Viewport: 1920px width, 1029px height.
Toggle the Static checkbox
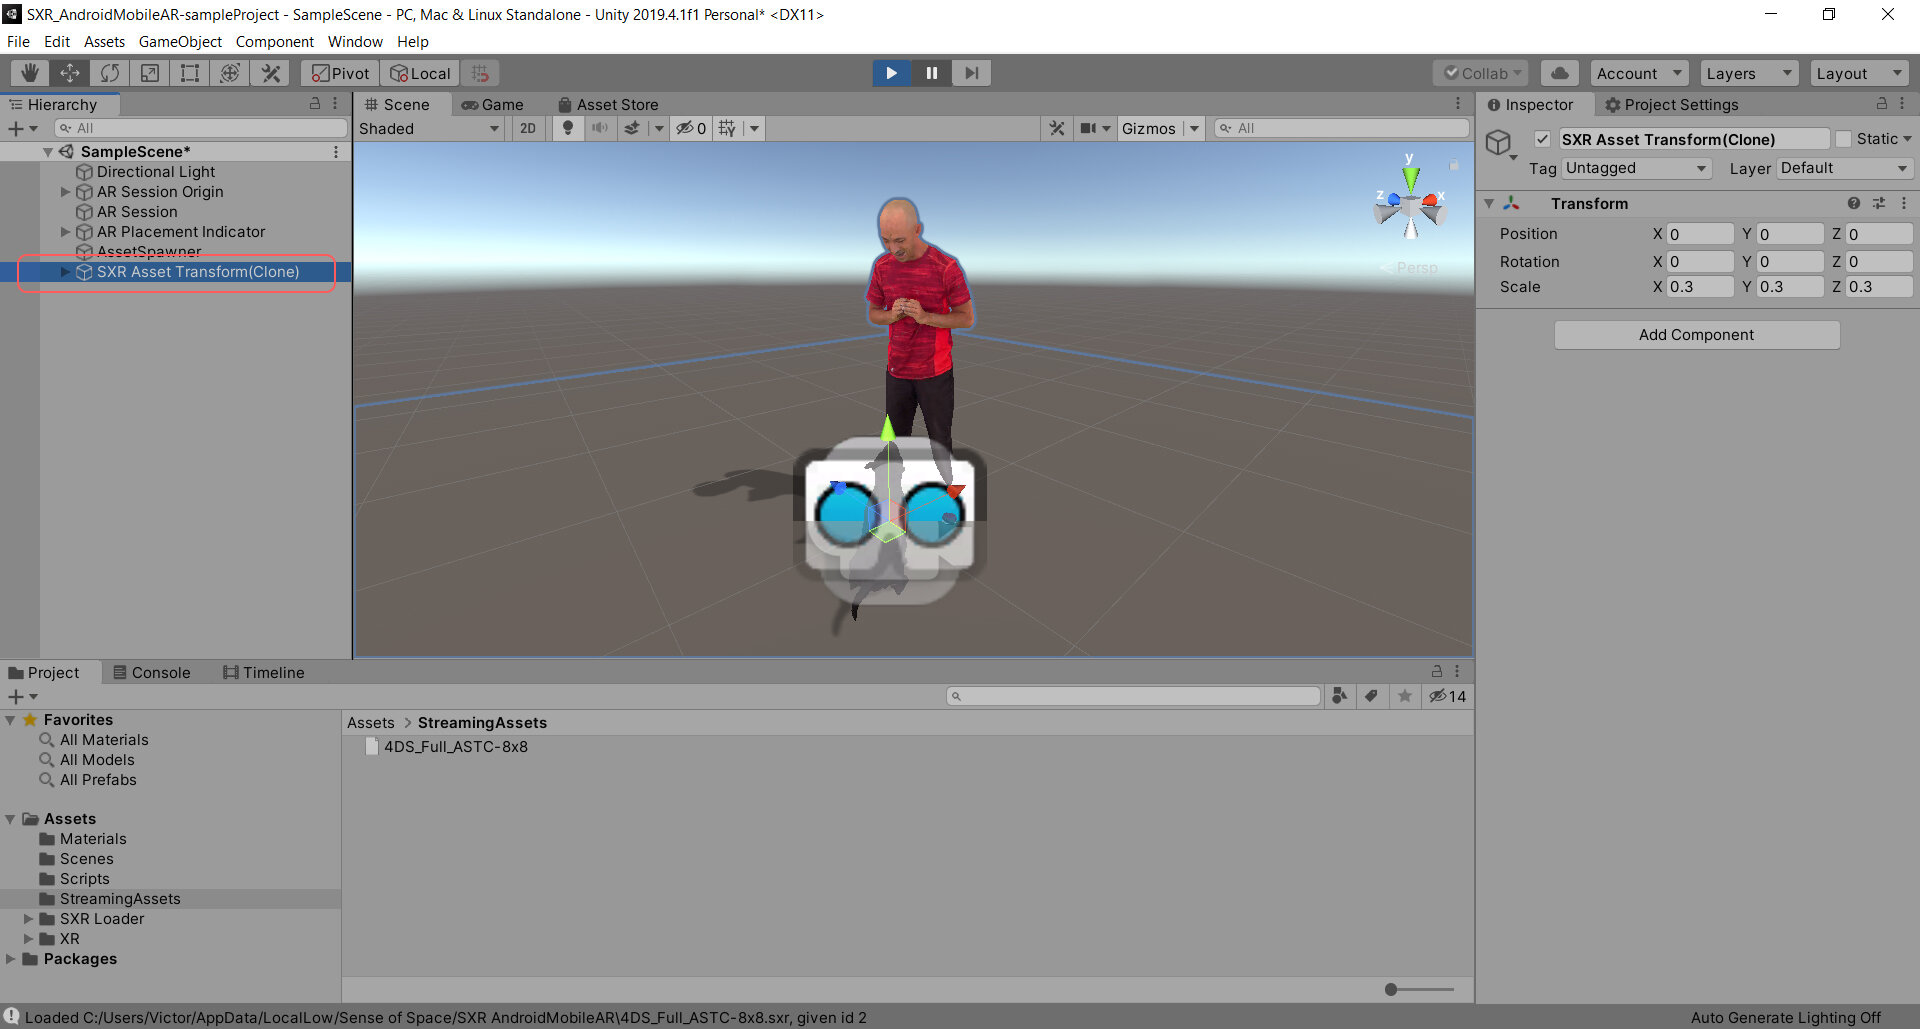1843,139
